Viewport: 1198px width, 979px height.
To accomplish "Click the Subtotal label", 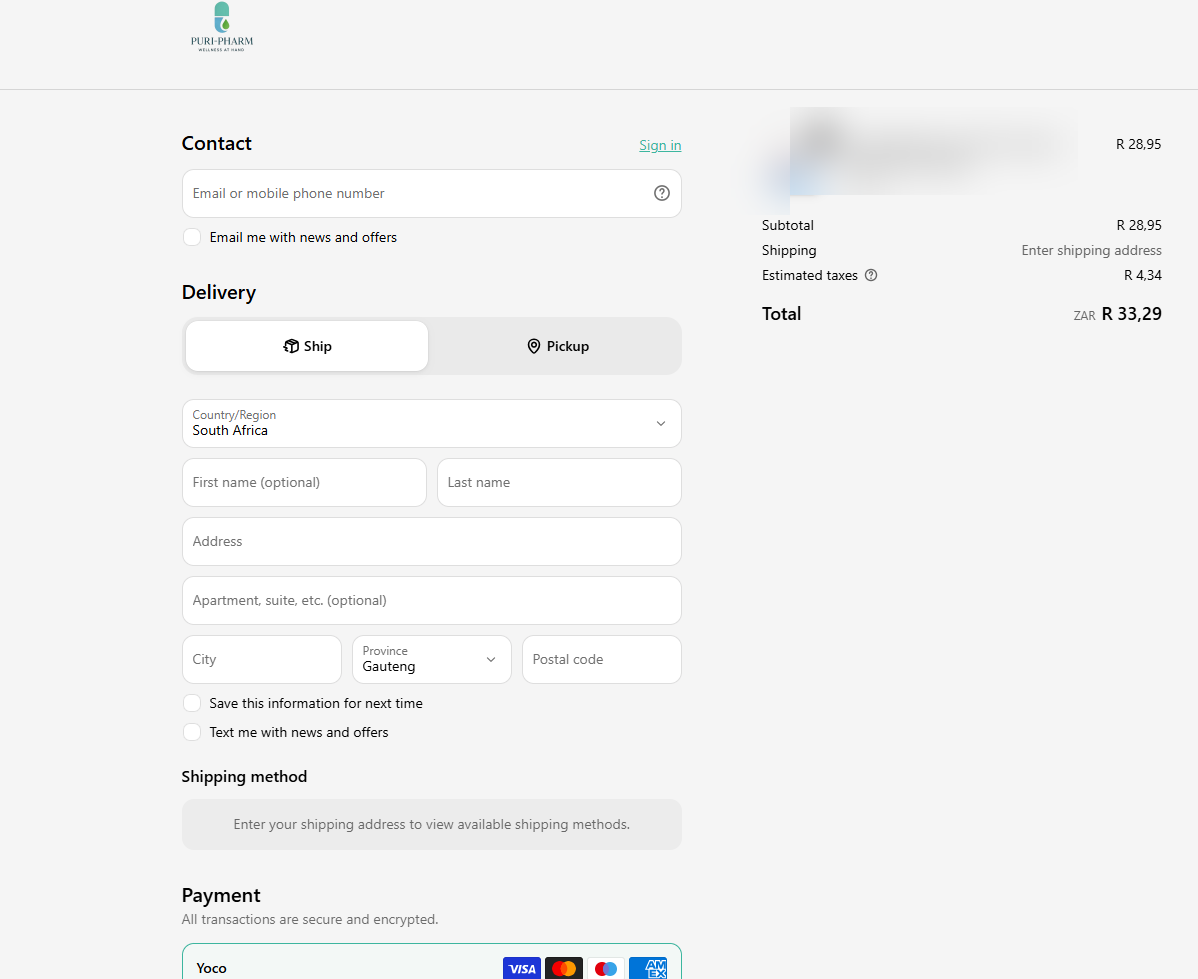I will click(x=788, y=225).
